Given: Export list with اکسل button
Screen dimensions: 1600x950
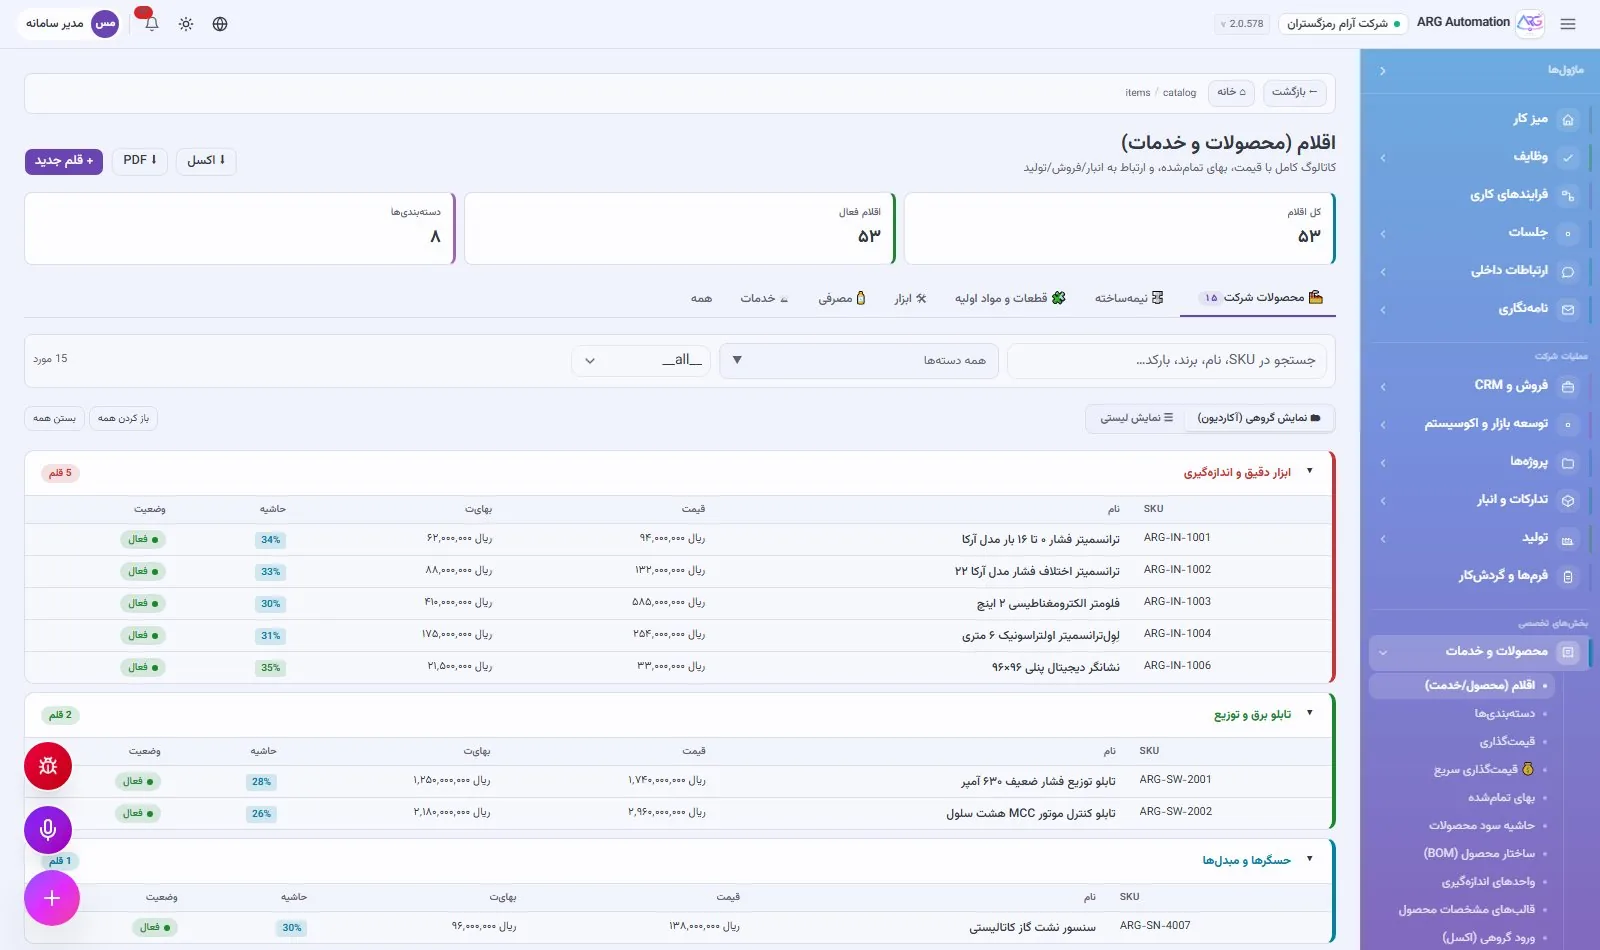Looking at the screenshot, I should tap(206, 161).
